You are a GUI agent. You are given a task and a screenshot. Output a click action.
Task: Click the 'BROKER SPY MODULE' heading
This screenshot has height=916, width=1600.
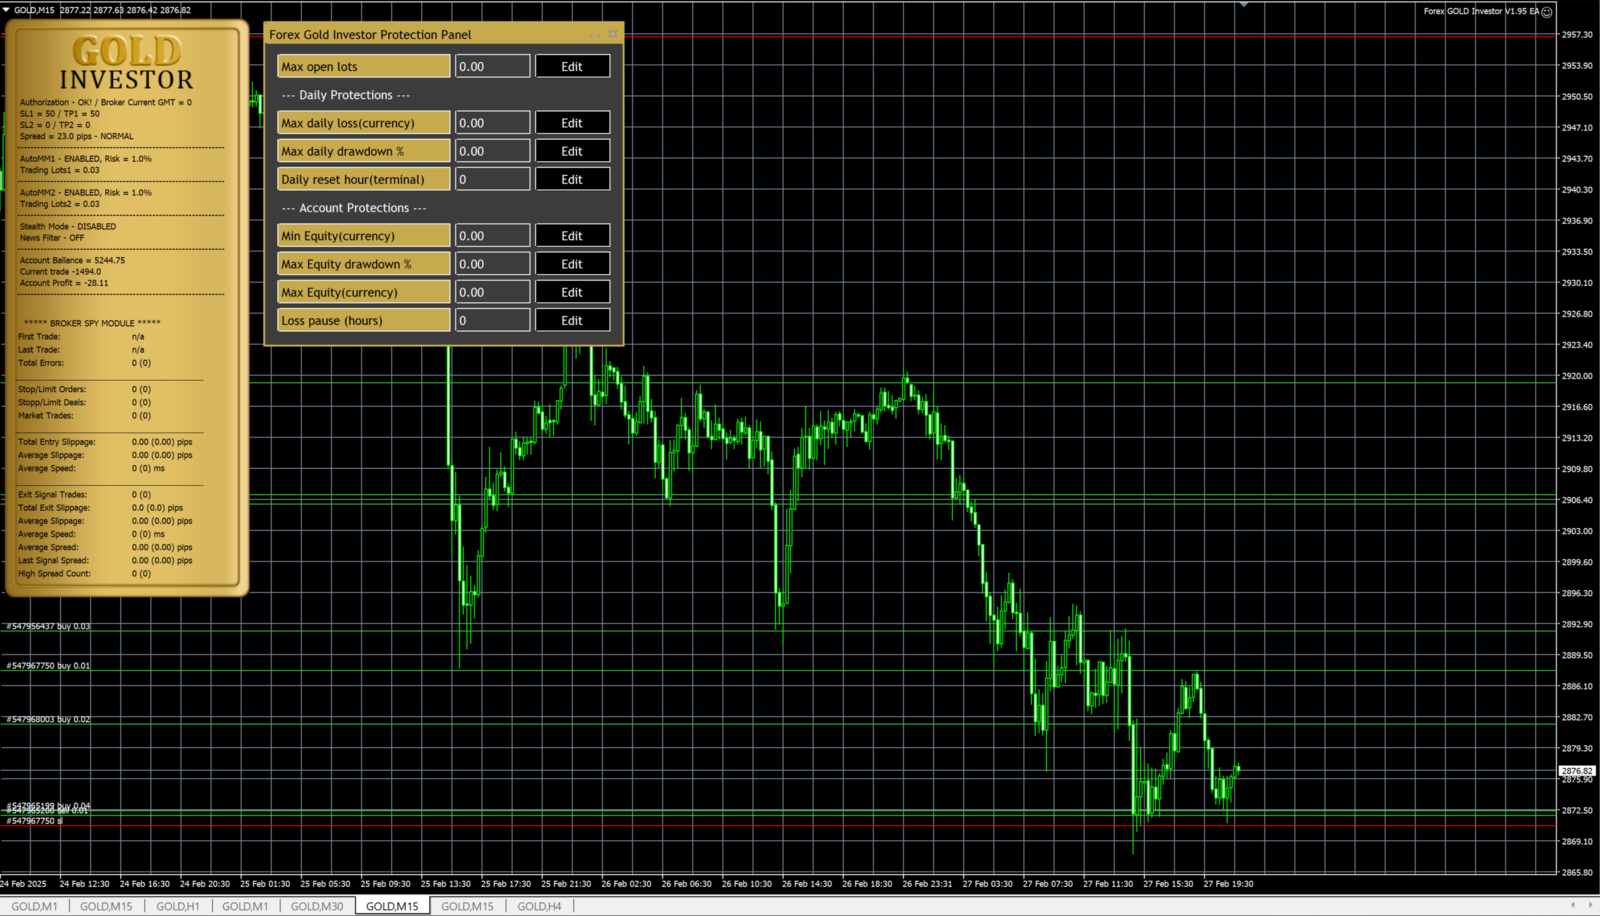(92, 323)
